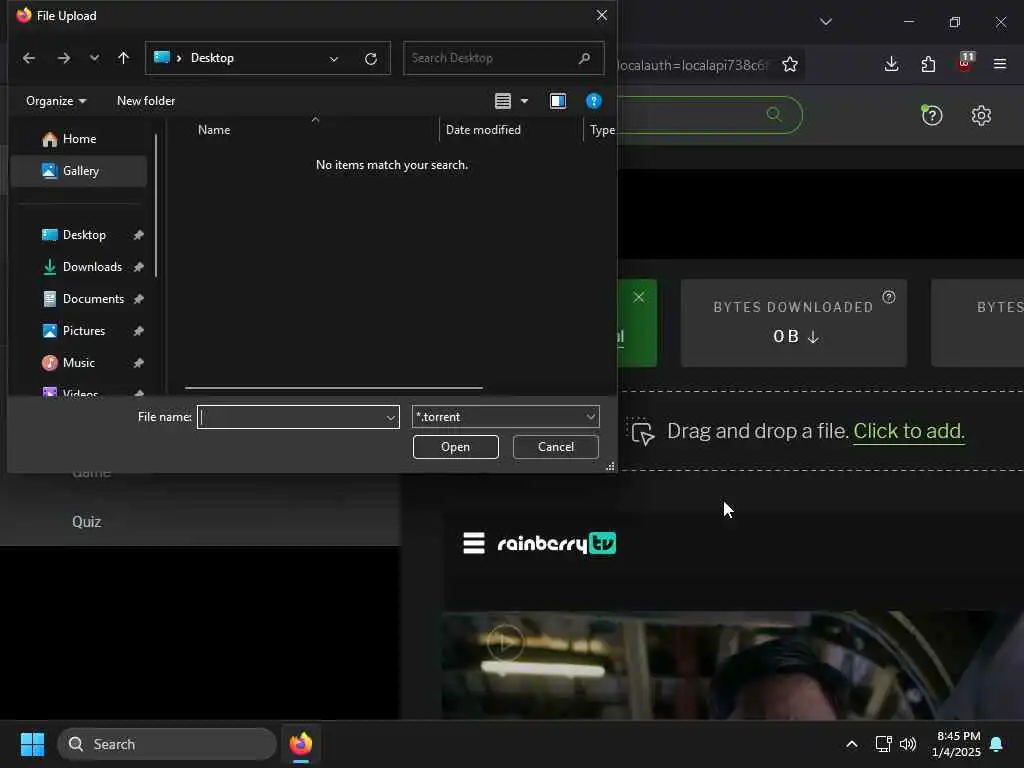Image resolution: width=1024 pixels, height=768 pixels.
Task: Play the video thumbnail
Action: [505, 643]
